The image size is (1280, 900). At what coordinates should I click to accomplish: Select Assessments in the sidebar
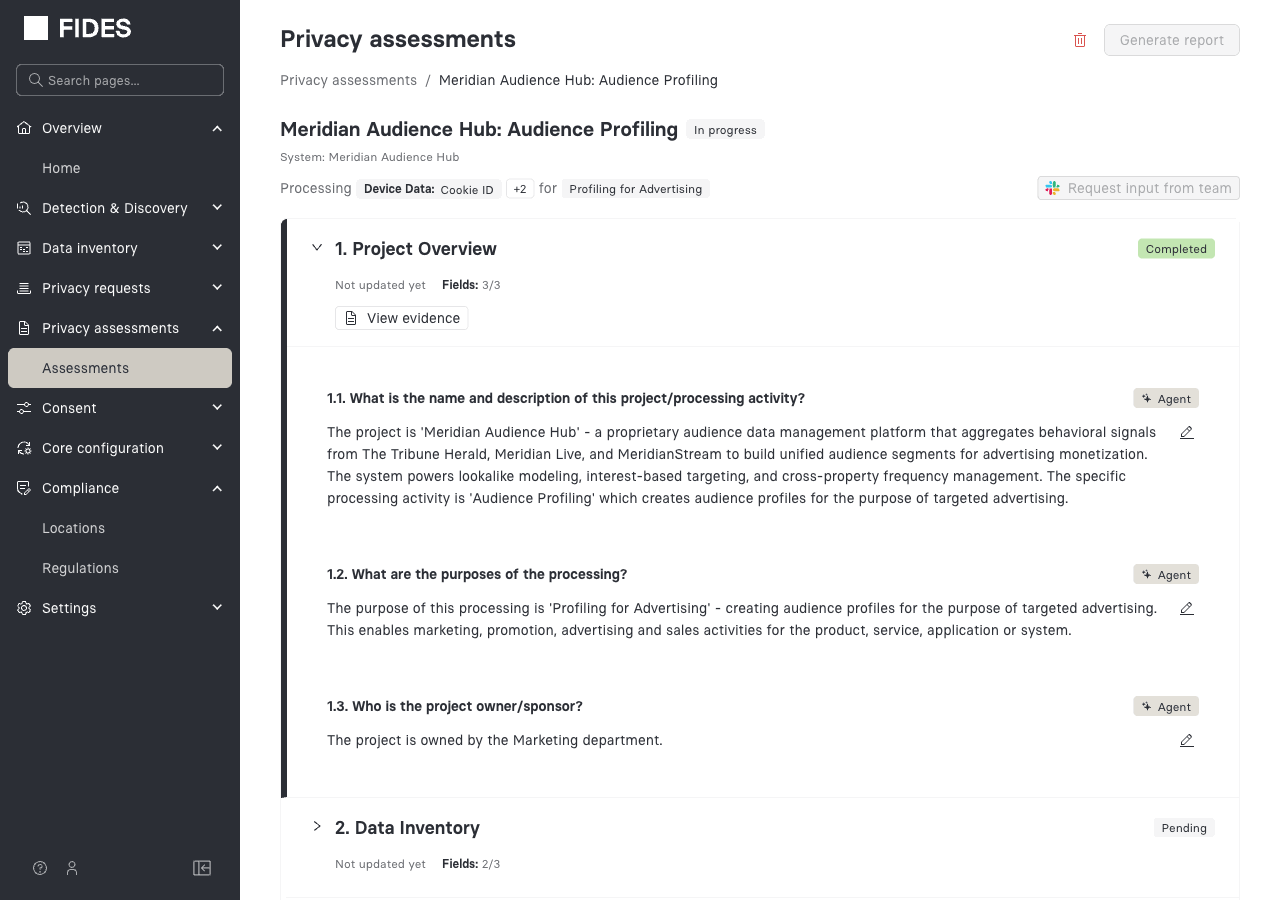[85, 368]
